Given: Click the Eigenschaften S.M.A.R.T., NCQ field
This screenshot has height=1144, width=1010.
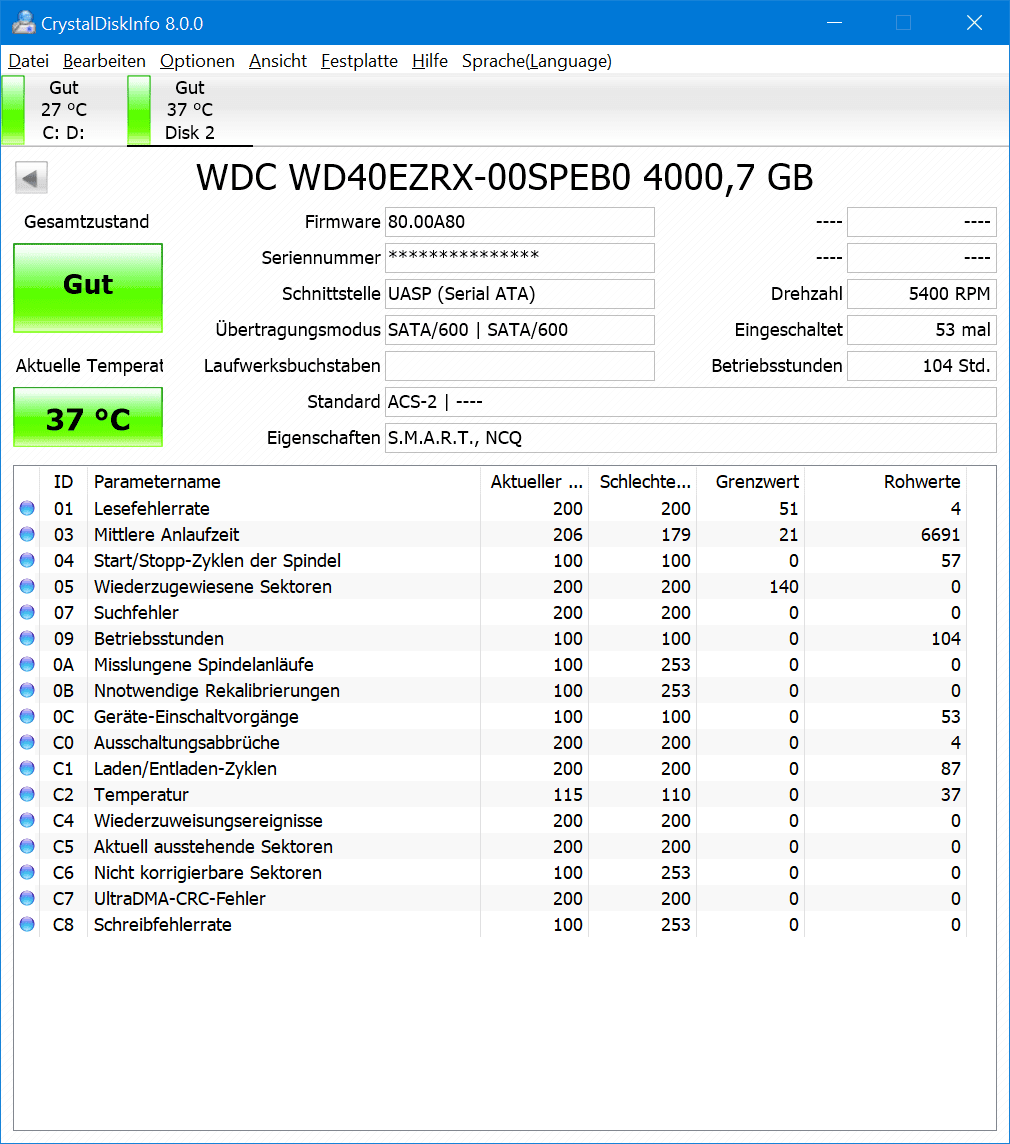Looking at the screenshot, I should point(690,438).
